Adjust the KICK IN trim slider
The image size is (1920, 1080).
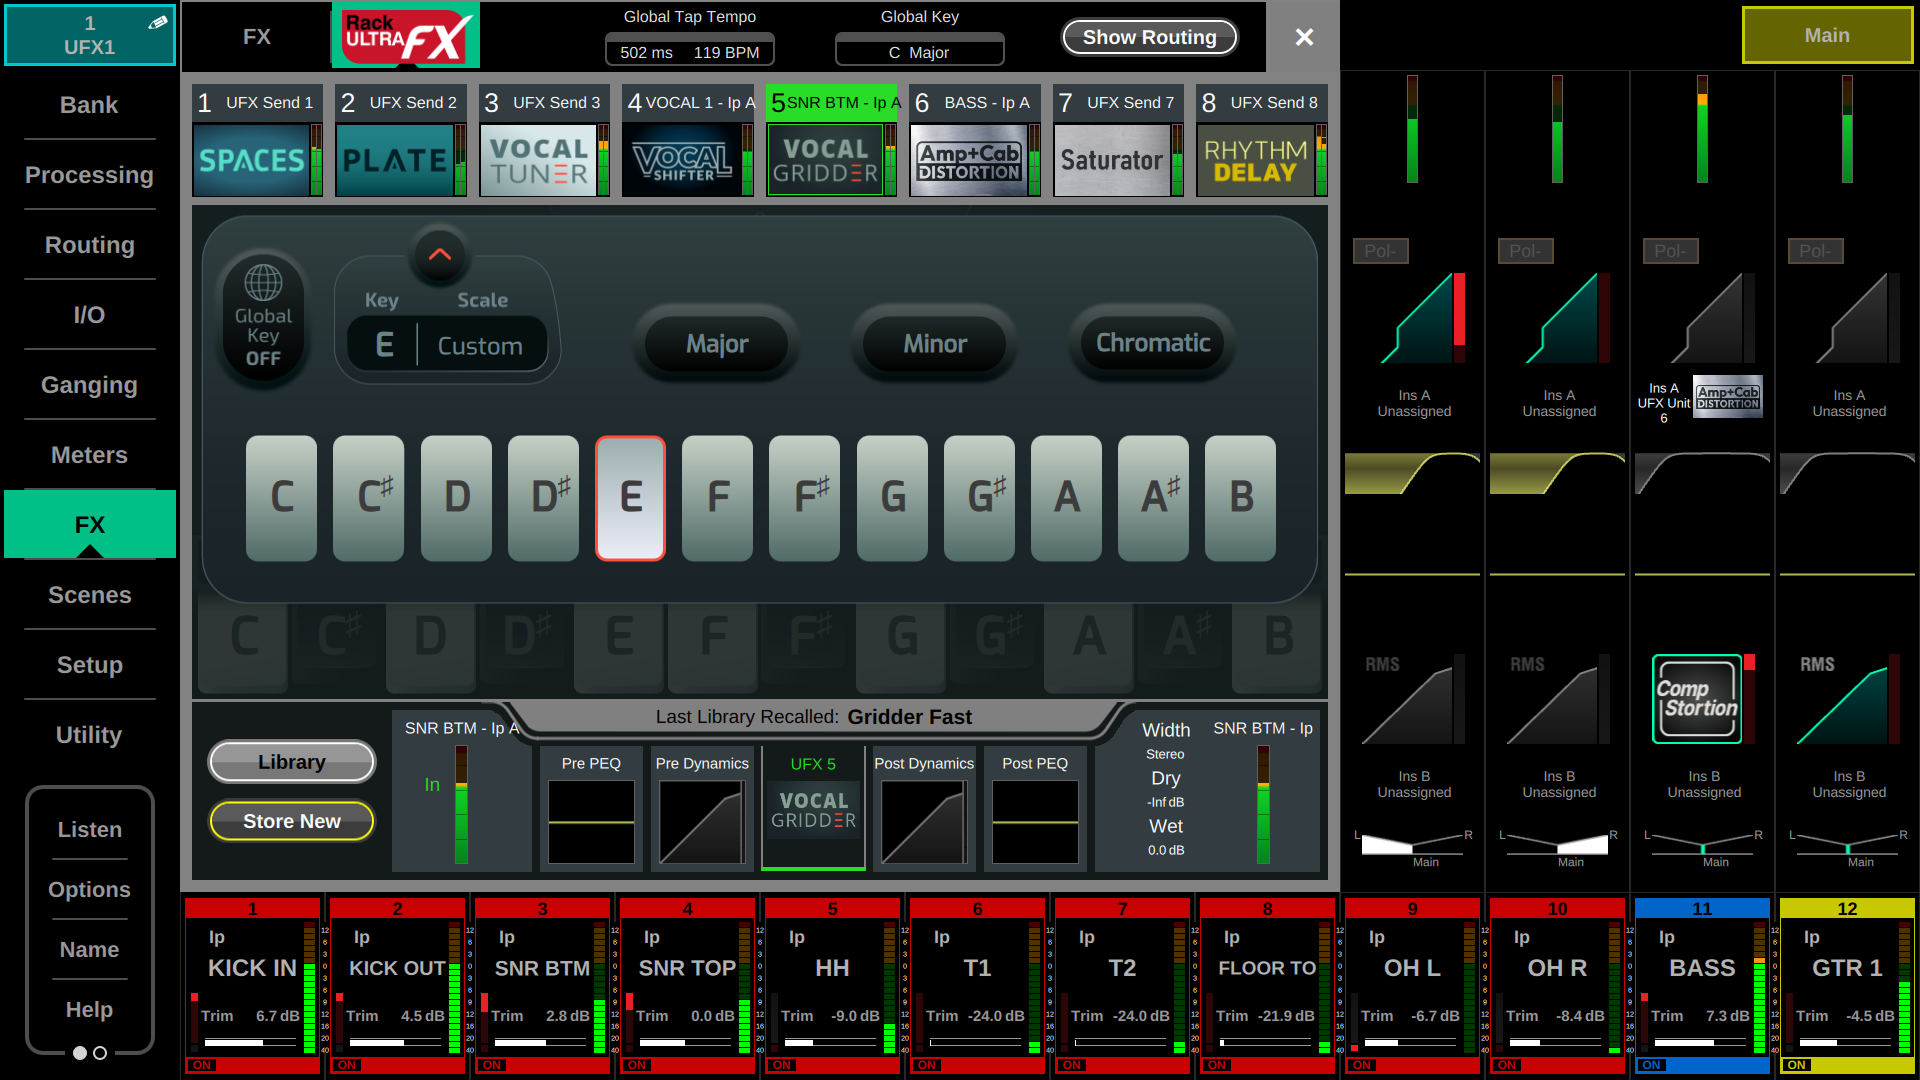point(250,1042)
